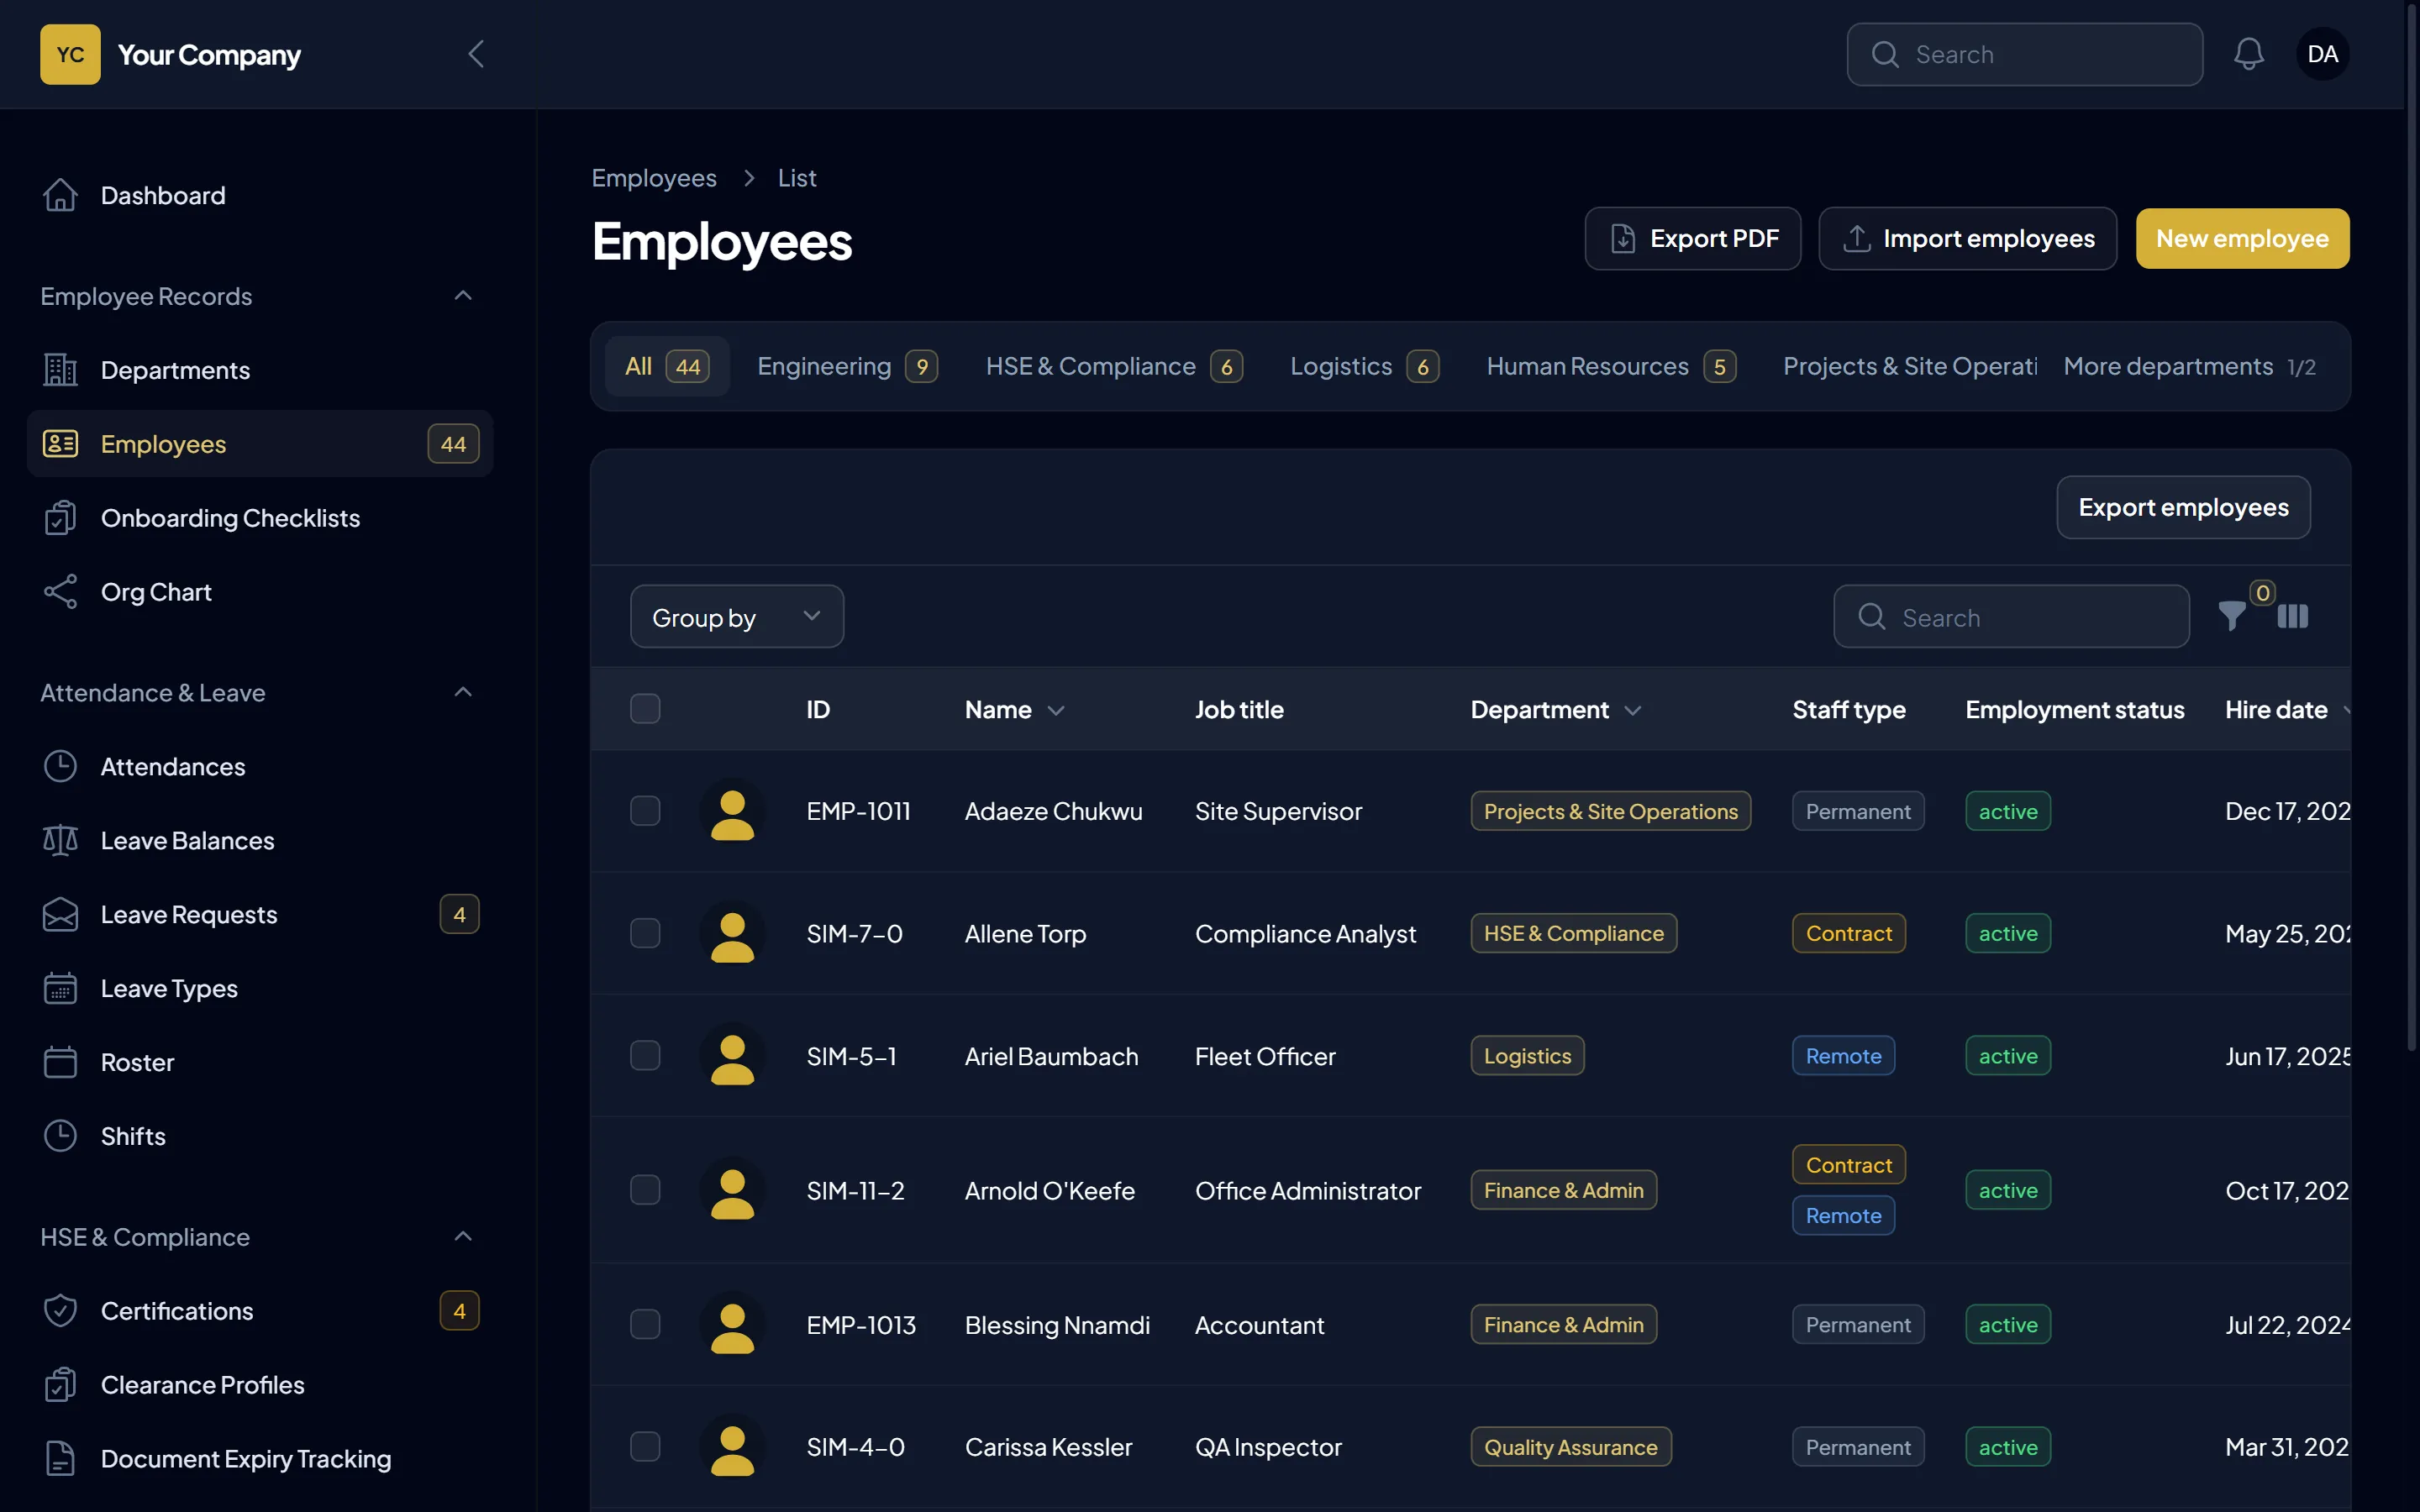Open Document Expiry Tracking
This screenshot has height=1512, width=2420.
pos(260,1458)
